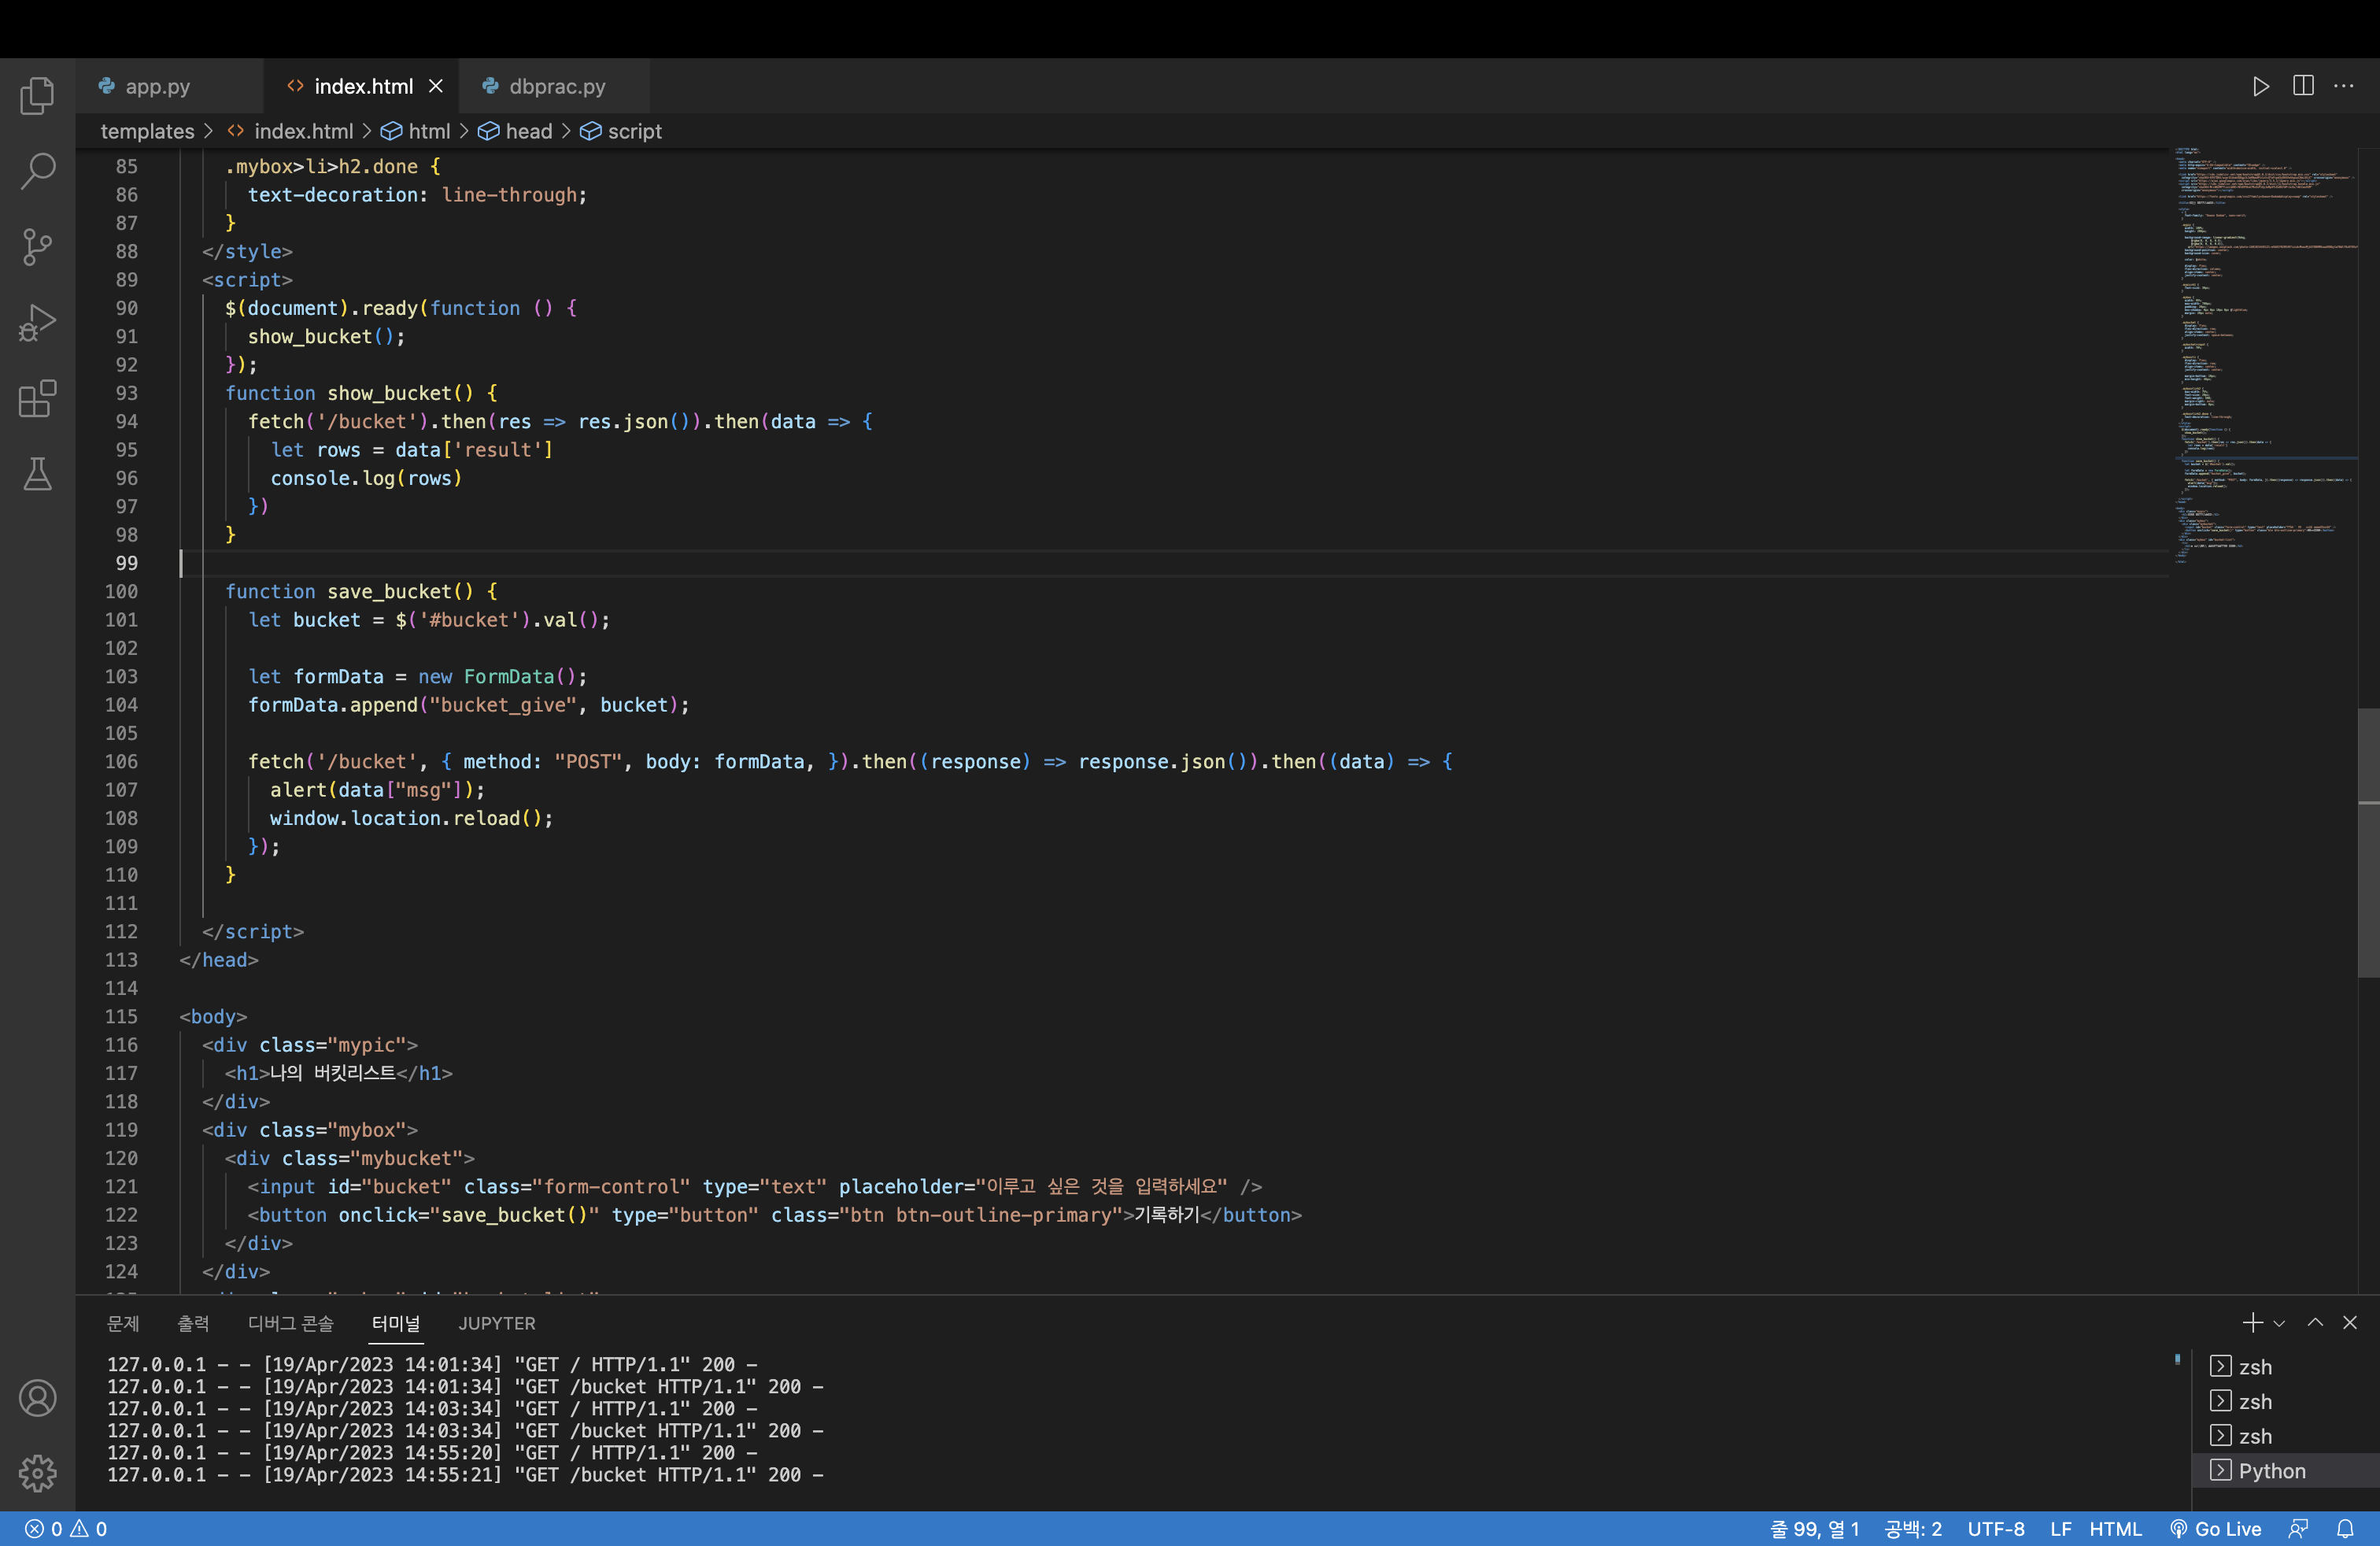Image resolution: width=2380 pixels, height=1546 pixels.
Task: Close the index.html tab
Action: click(x=436, y=86)
